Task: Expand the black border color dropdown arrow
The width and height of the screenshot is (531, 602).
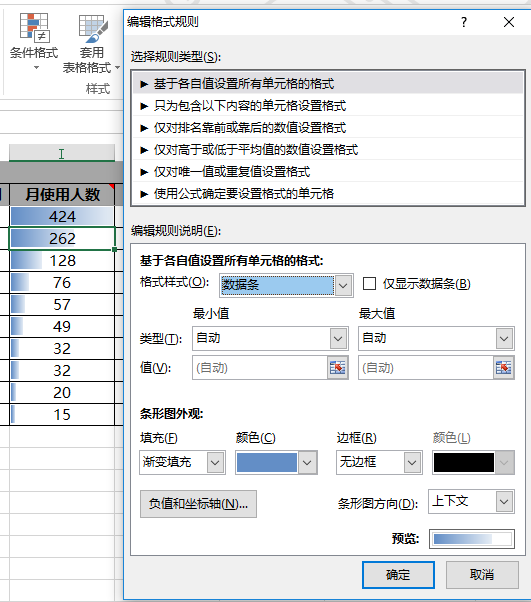Action: tap(504, 463)
